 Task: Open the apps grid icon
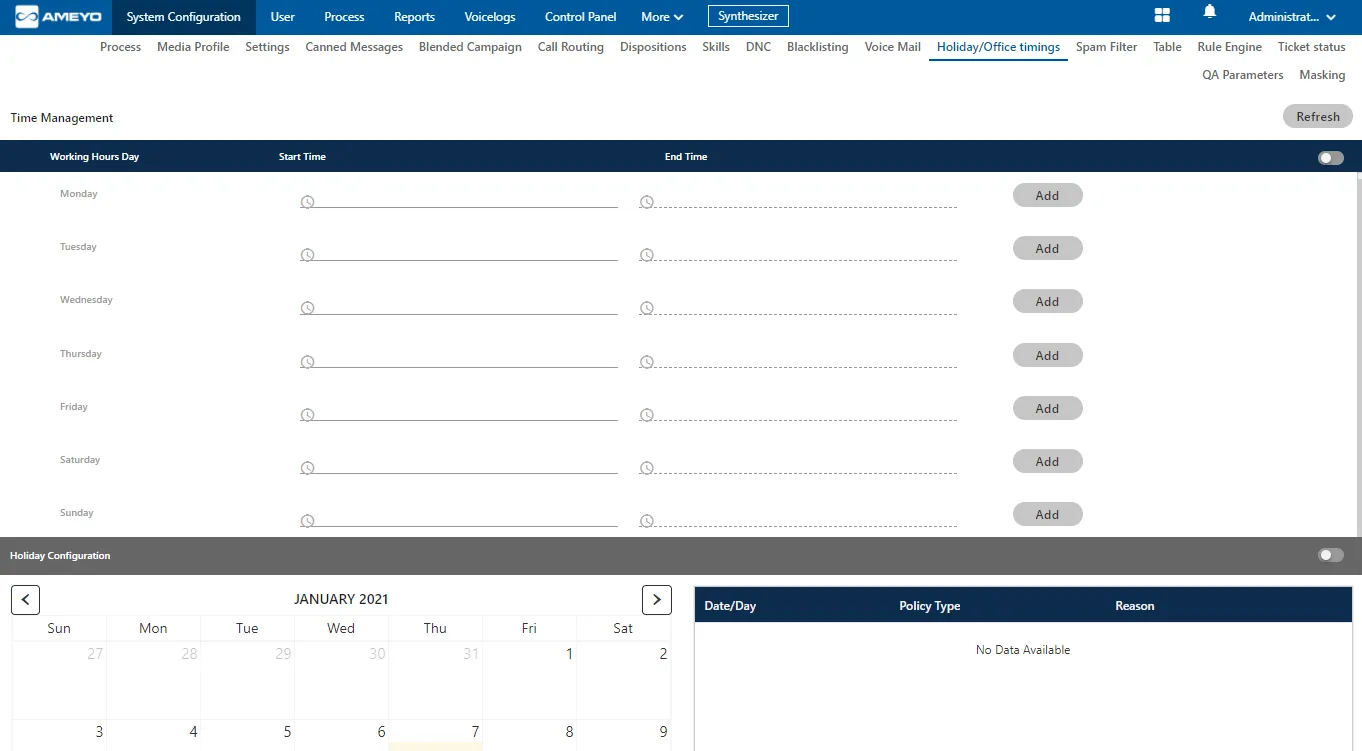coord(1162,15)
